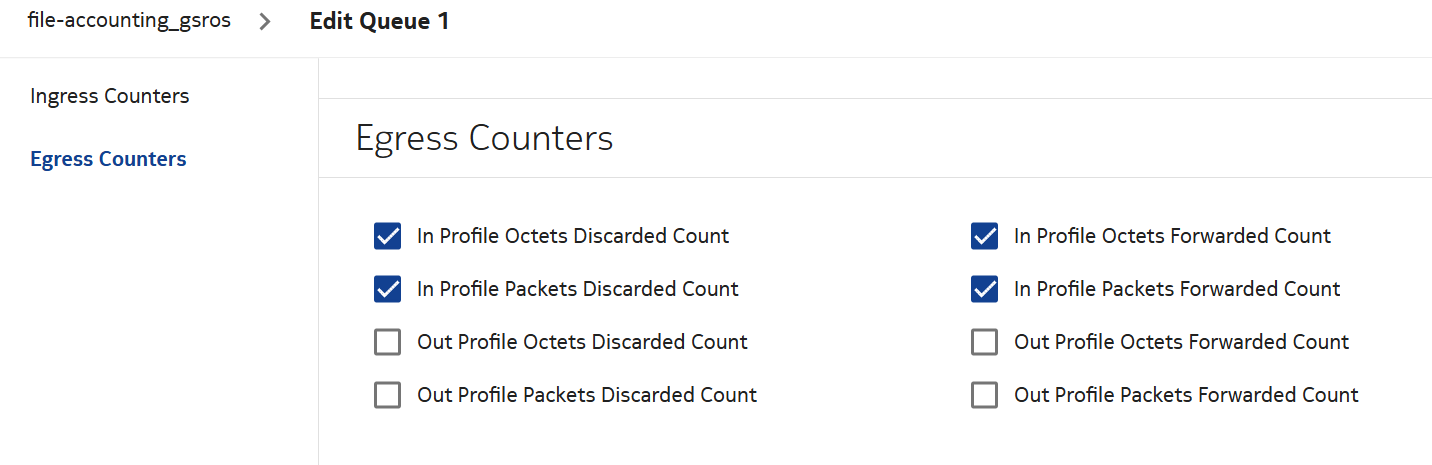Screen dimensions: 1432x465
Task: Click the Edit Queue 1 page title
Action: 379,21
